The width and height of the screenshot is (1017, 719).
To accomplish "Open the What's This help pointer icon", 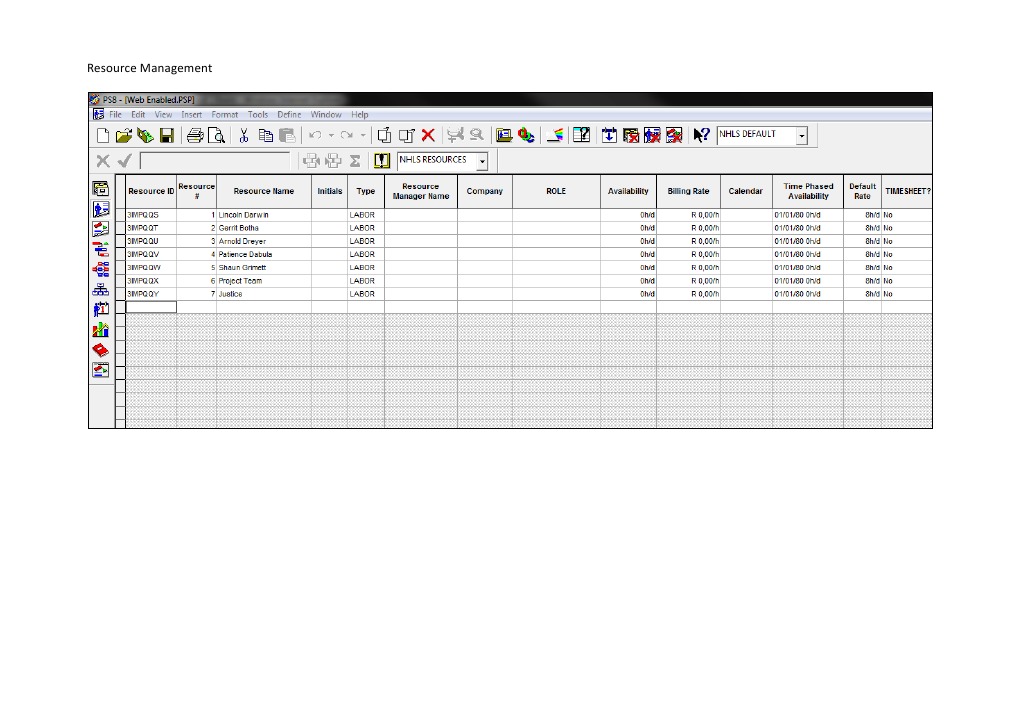I will [700, 135].
